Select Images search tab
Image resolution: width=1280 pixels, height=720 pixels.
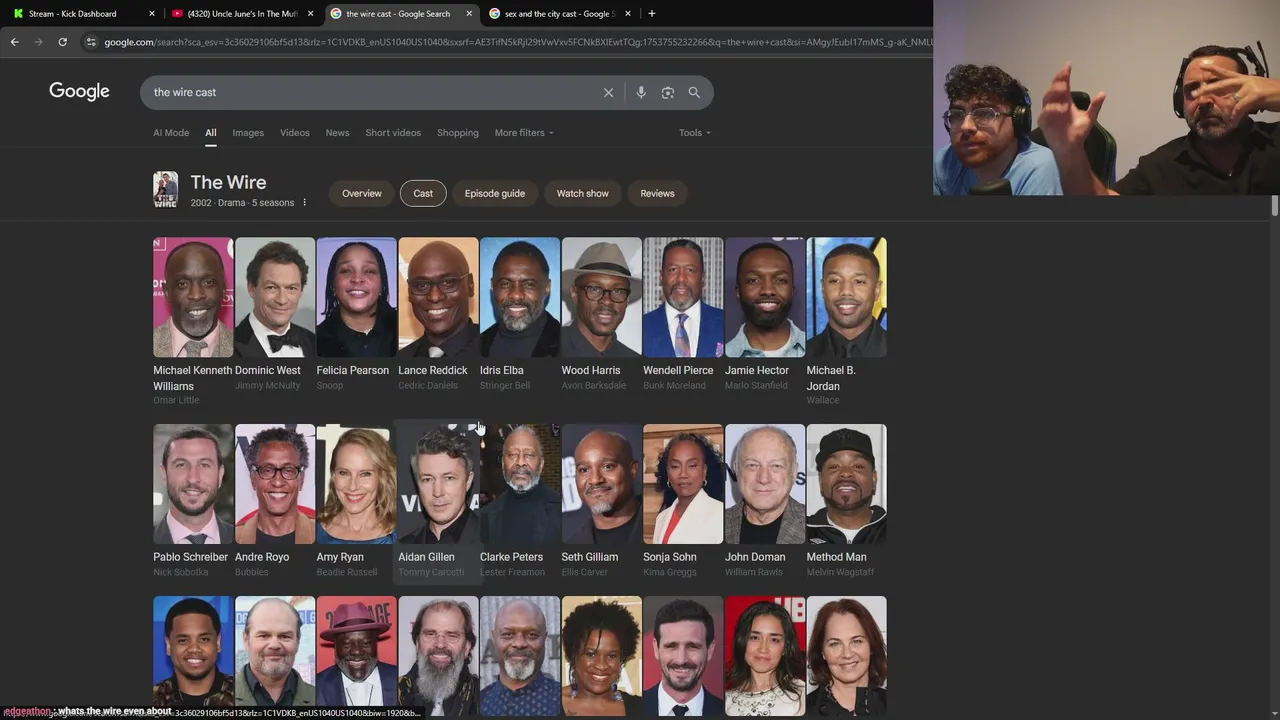[x=248, y=132]
